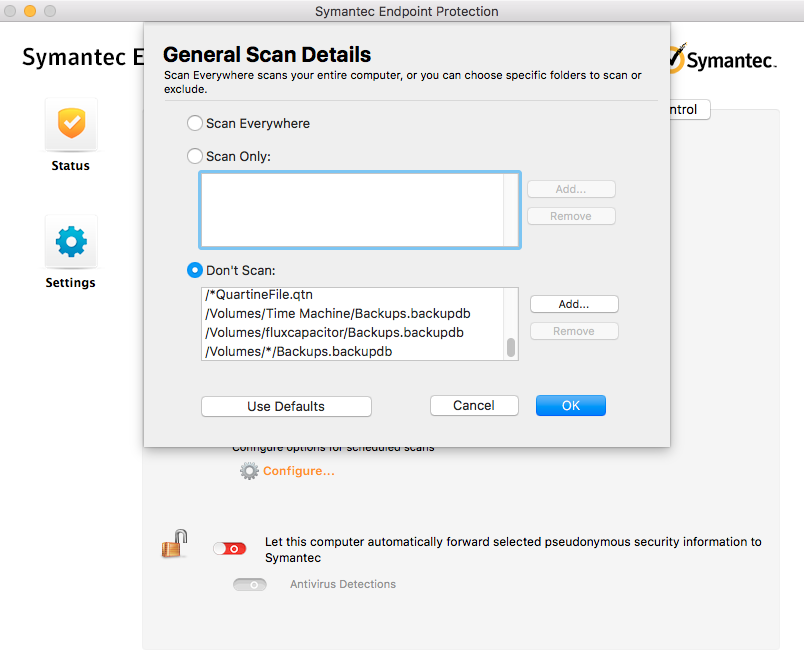
Task: Click the Don't Scan list scrollbar thumb
Action: tap(511, 347)
